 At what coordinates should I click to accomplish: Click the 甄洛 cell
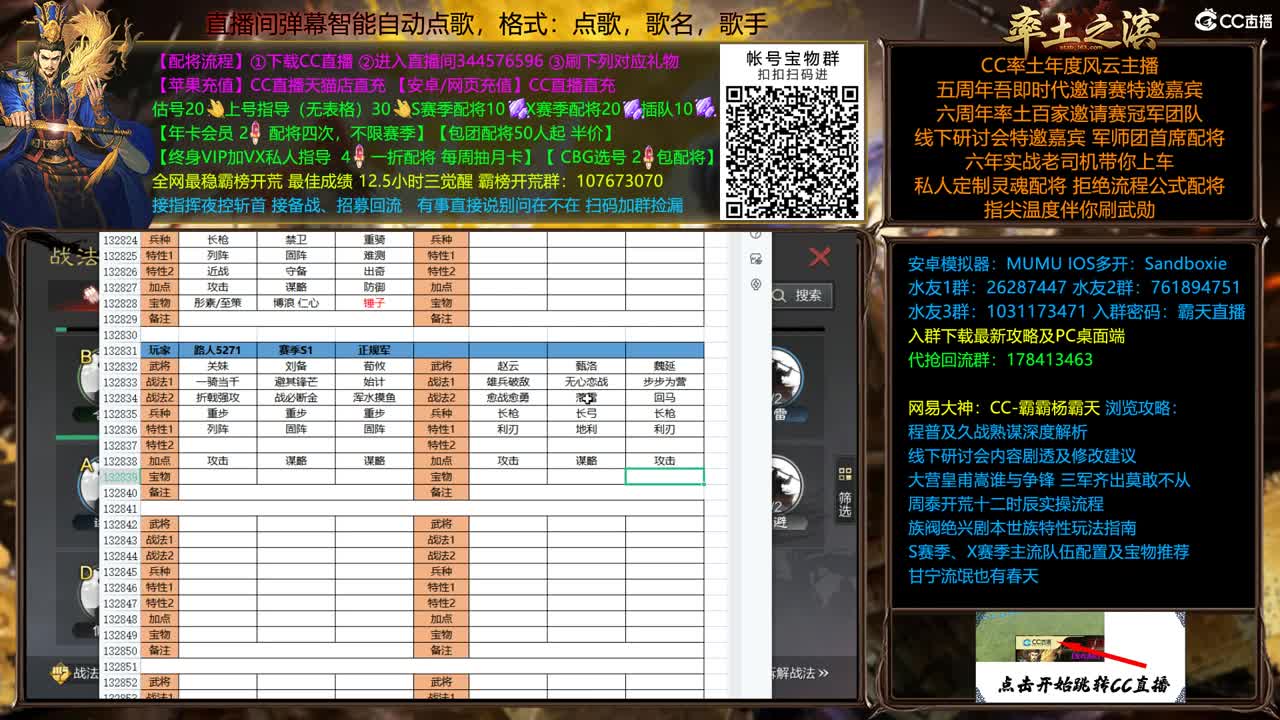(586, 366)
